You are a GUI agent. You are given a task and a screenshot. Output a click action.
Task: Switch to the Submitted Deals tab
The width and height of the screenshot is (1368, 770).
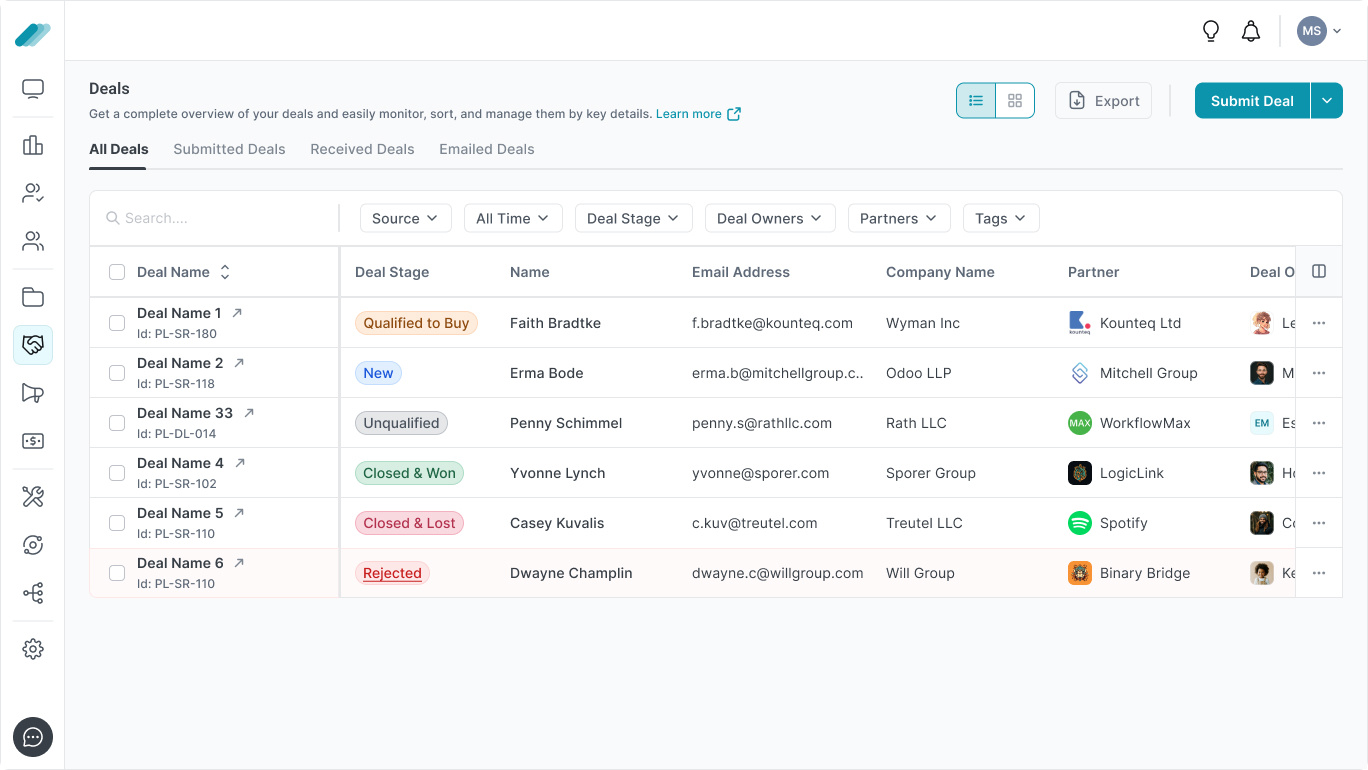(x=229, y=149)
